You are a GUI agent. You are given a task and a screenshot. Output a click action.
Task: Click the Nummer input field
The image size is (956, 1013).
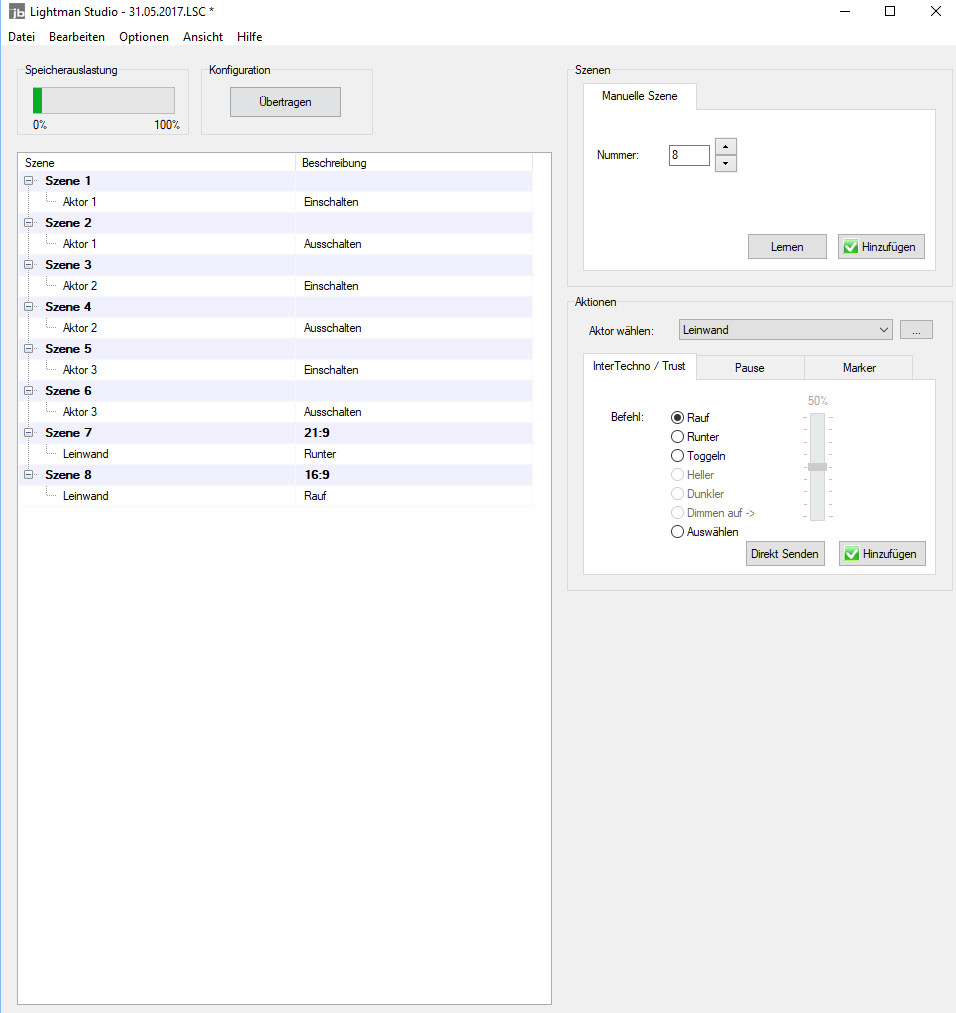point(689,156)
